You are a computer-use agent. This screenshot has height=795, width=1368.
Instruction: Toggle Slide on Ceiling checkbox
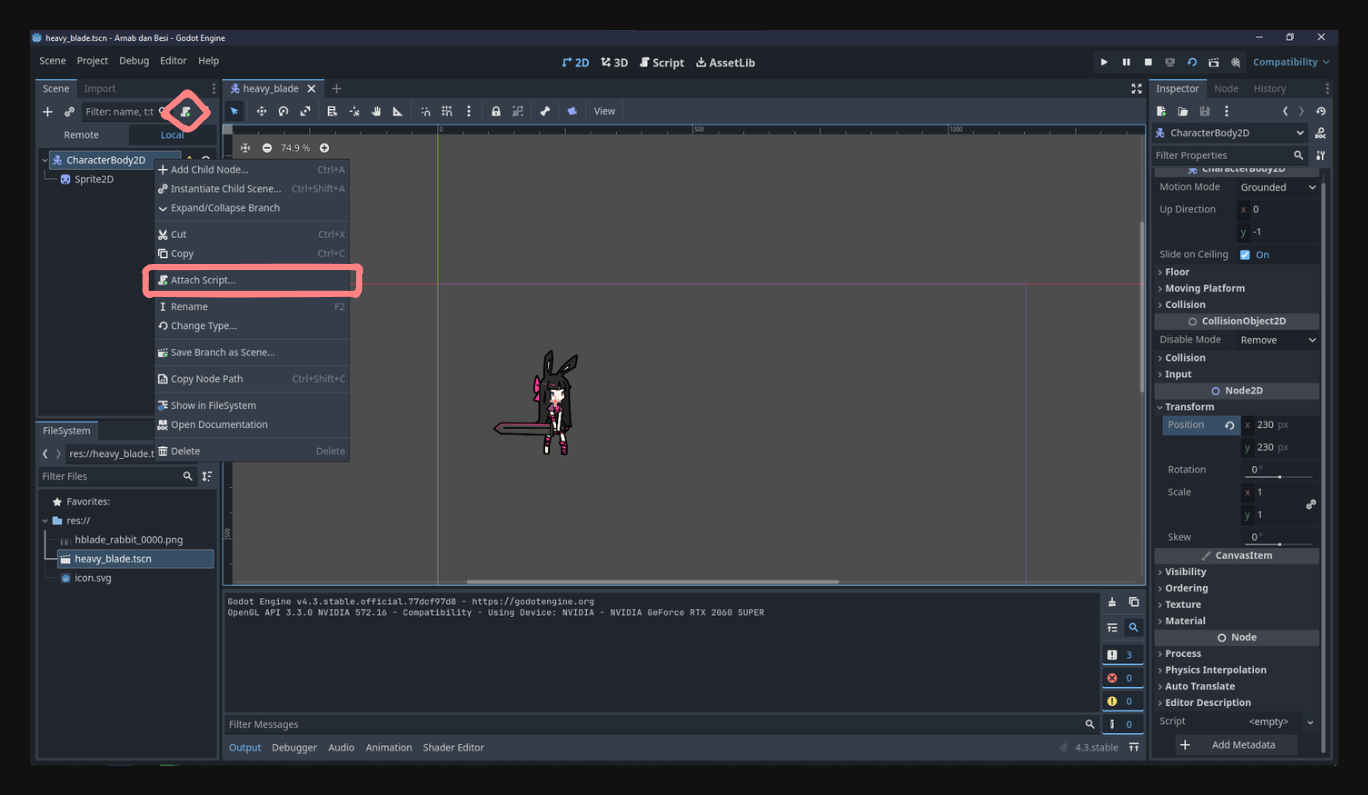[1245, 255]
